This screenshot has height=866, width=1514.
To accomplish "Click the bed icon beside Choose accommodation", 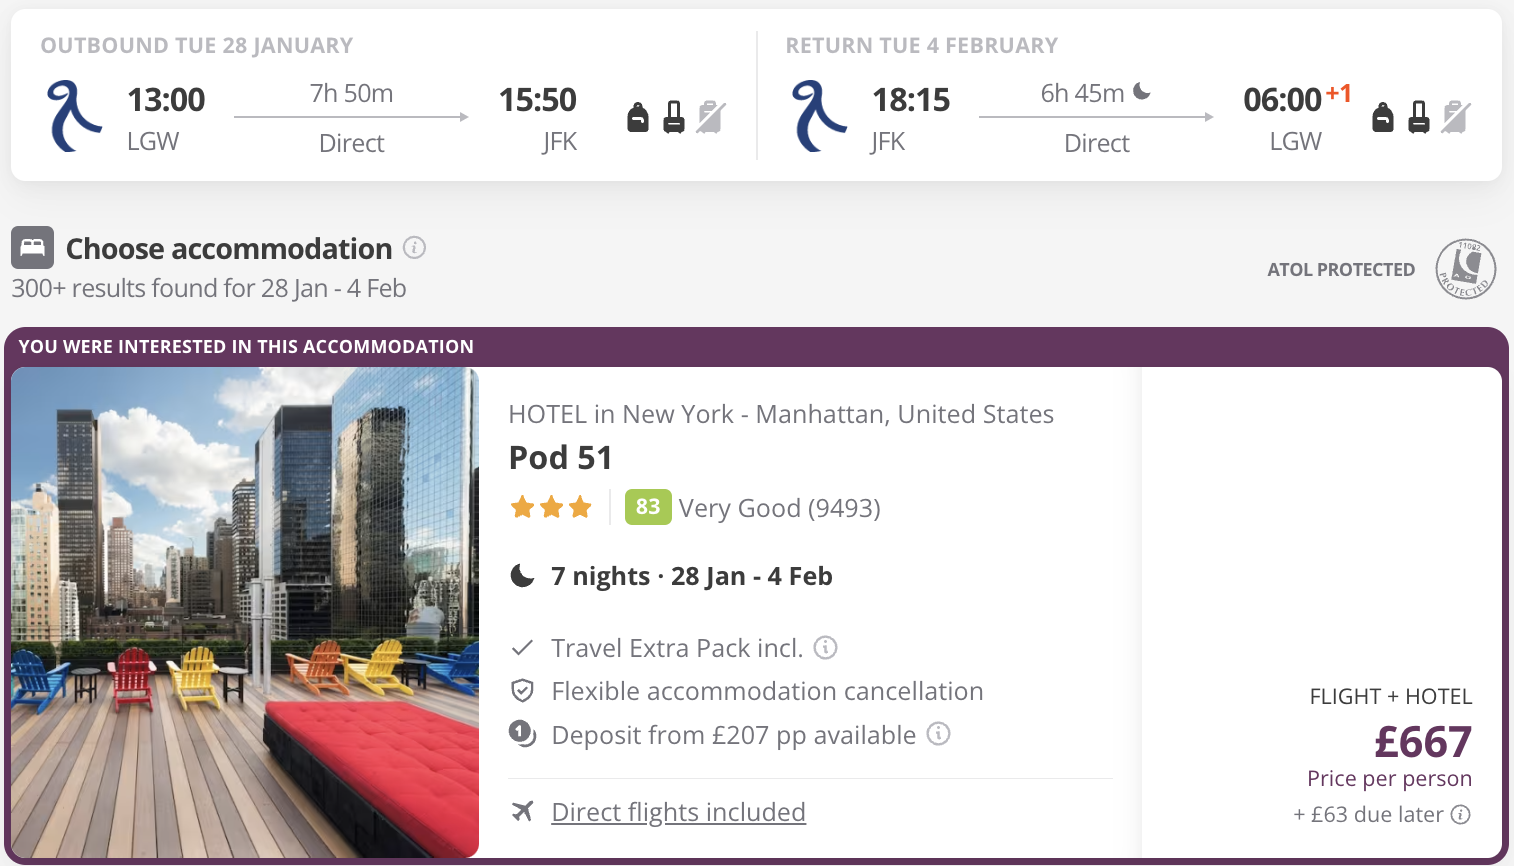I will 33,247.
